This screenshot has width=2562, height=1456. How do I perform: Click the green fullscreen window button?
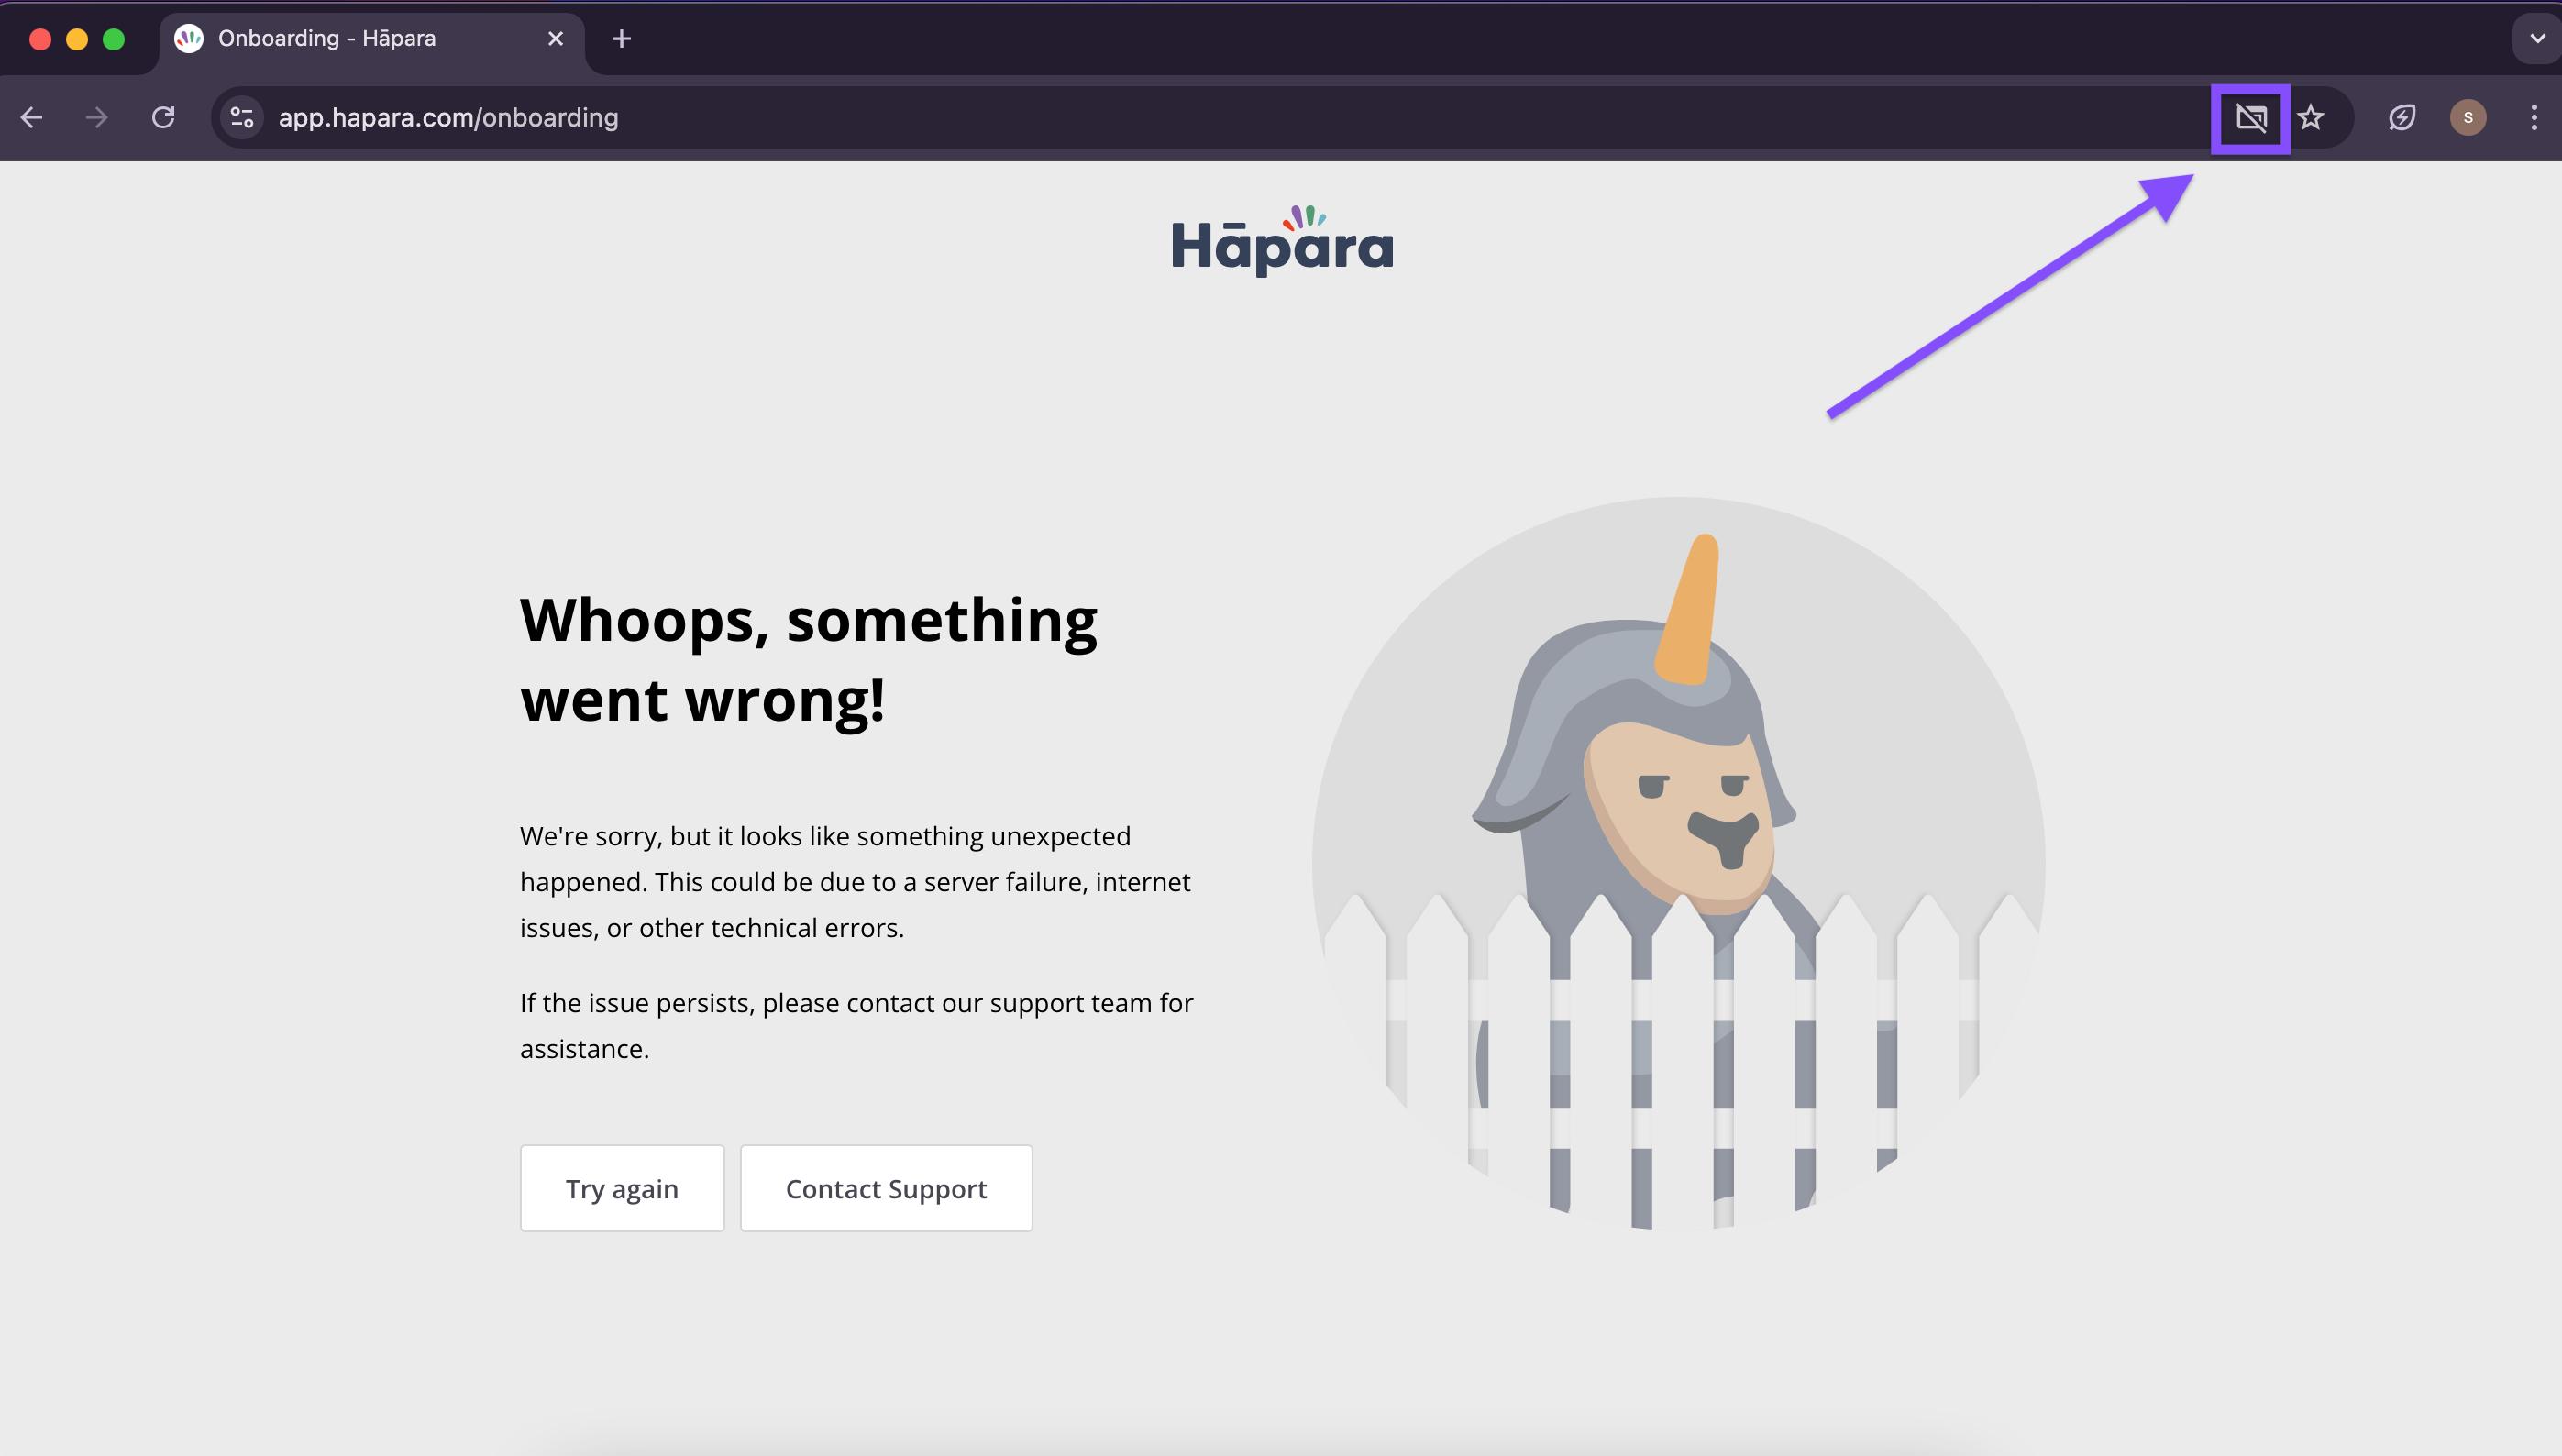(114, 39)
